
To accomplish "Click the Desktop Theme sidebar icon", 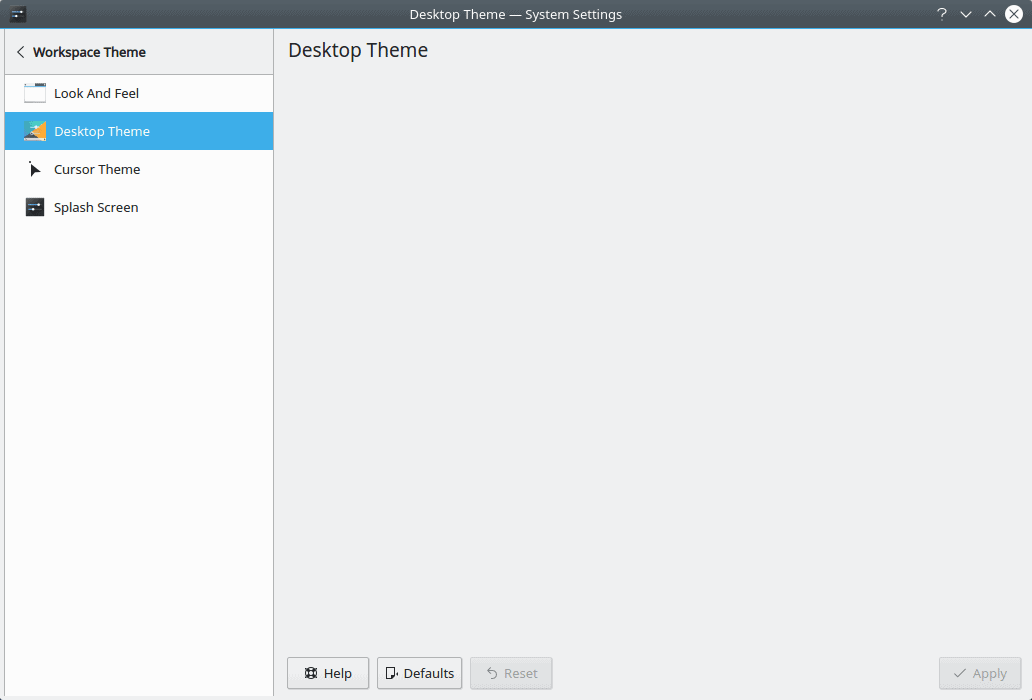I will pyautogui.click(x=35, y=131).
